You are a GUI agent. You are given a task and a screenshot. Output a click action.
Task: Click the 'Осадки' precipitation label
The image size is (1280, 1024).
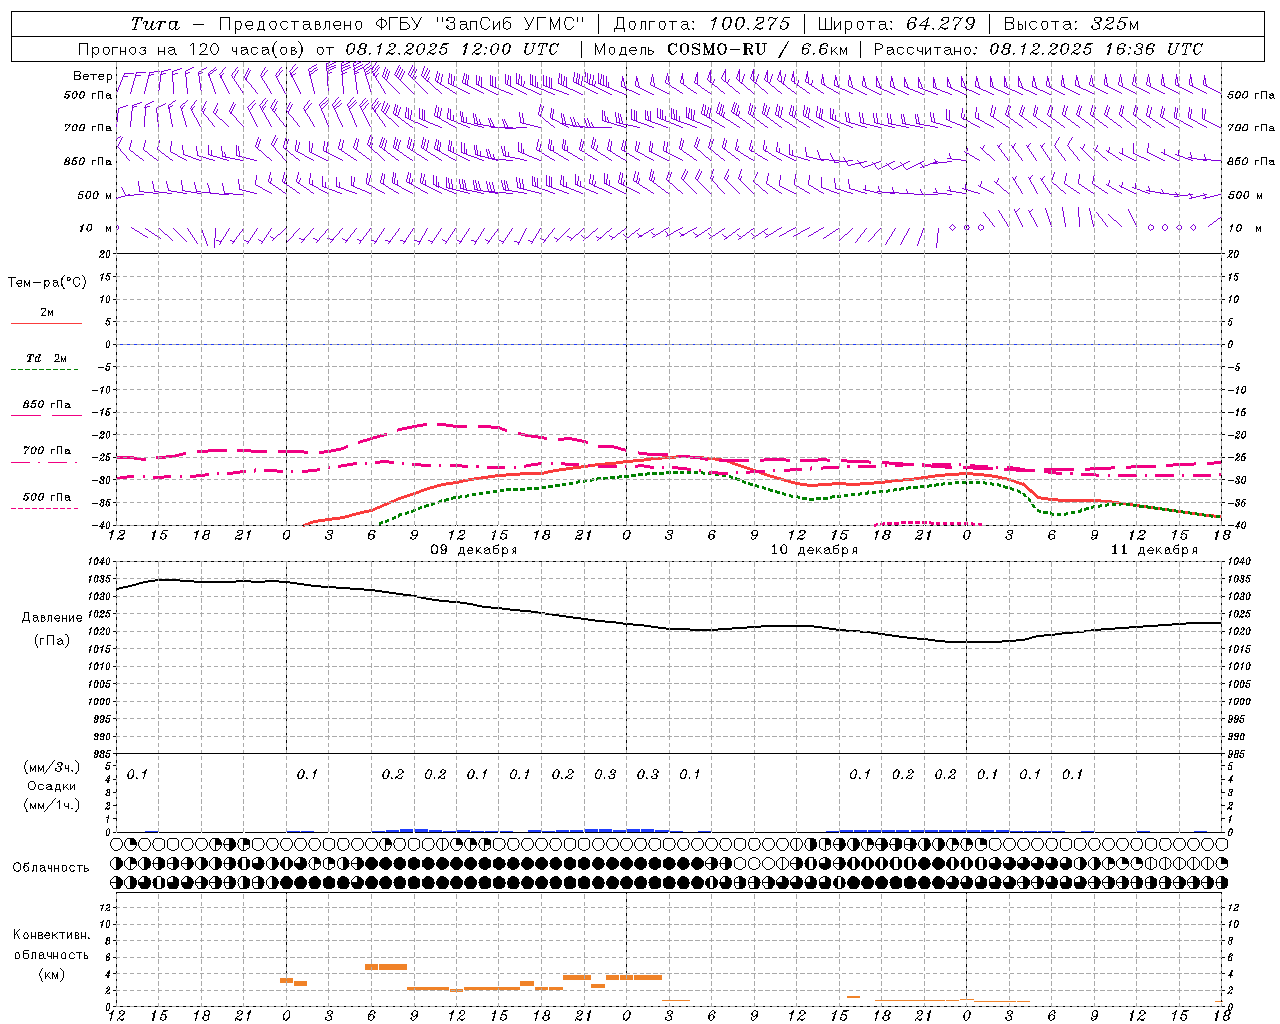(51, 786)
